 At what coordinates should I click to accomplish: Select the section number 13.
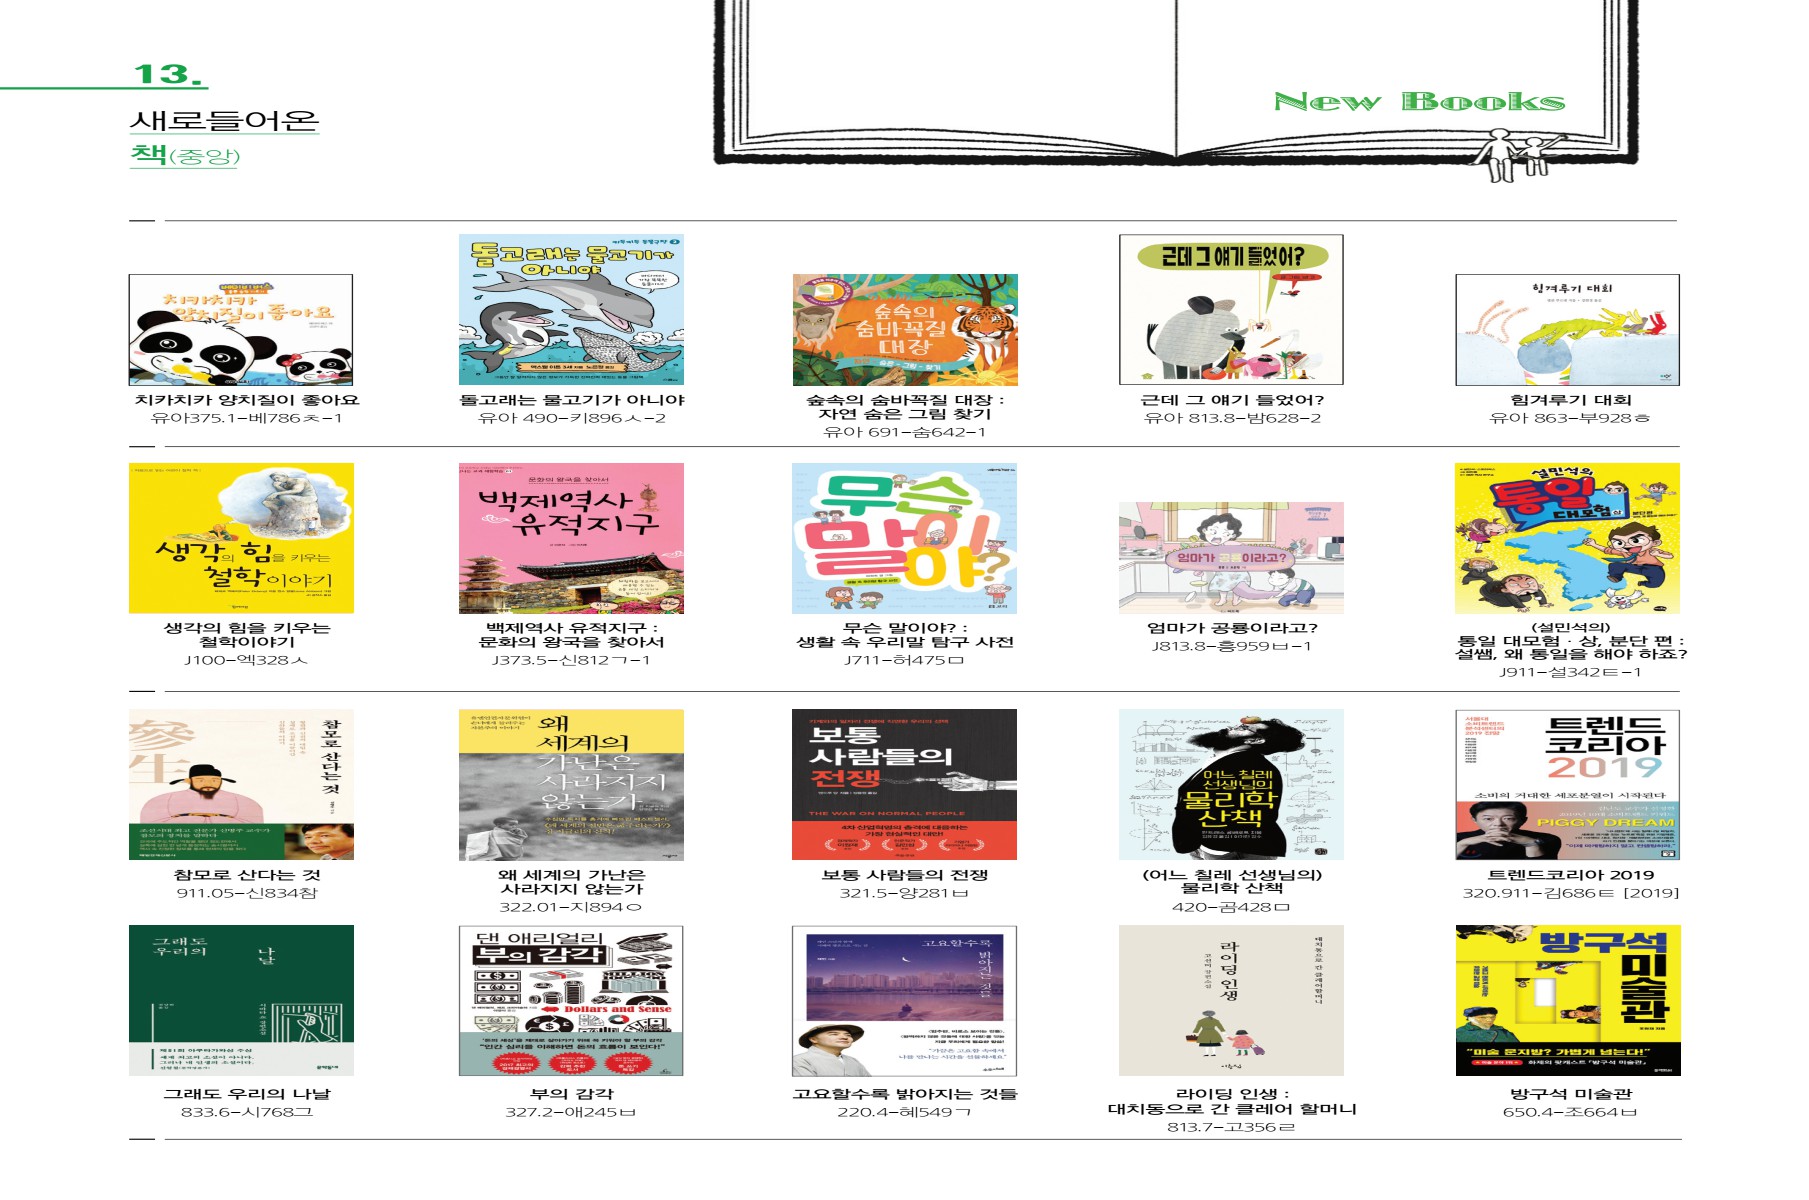tap(167, 74)
